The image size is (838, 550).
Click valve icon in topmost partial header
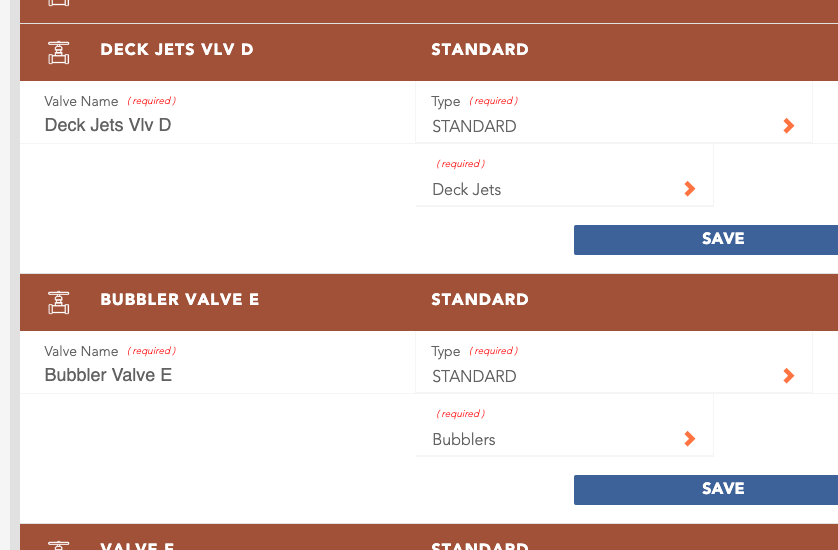59,3
